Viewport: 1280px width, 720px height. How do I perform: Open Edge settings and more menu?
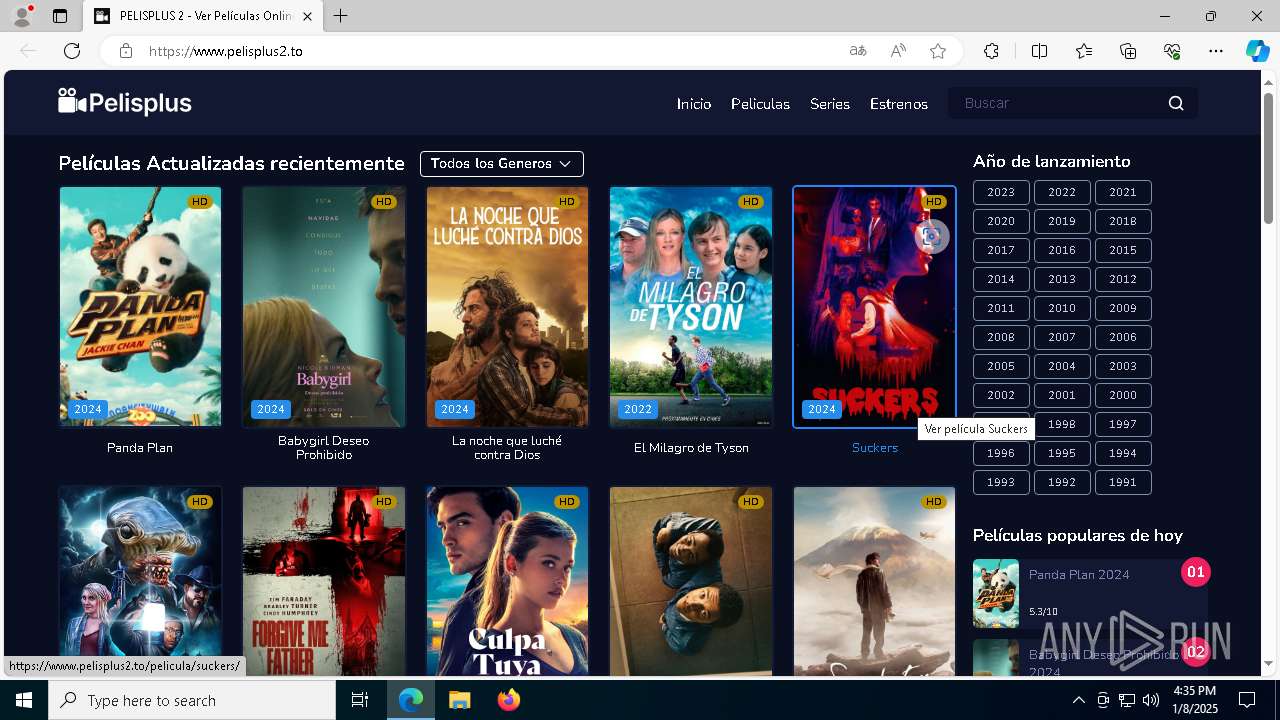(1216, 51)
